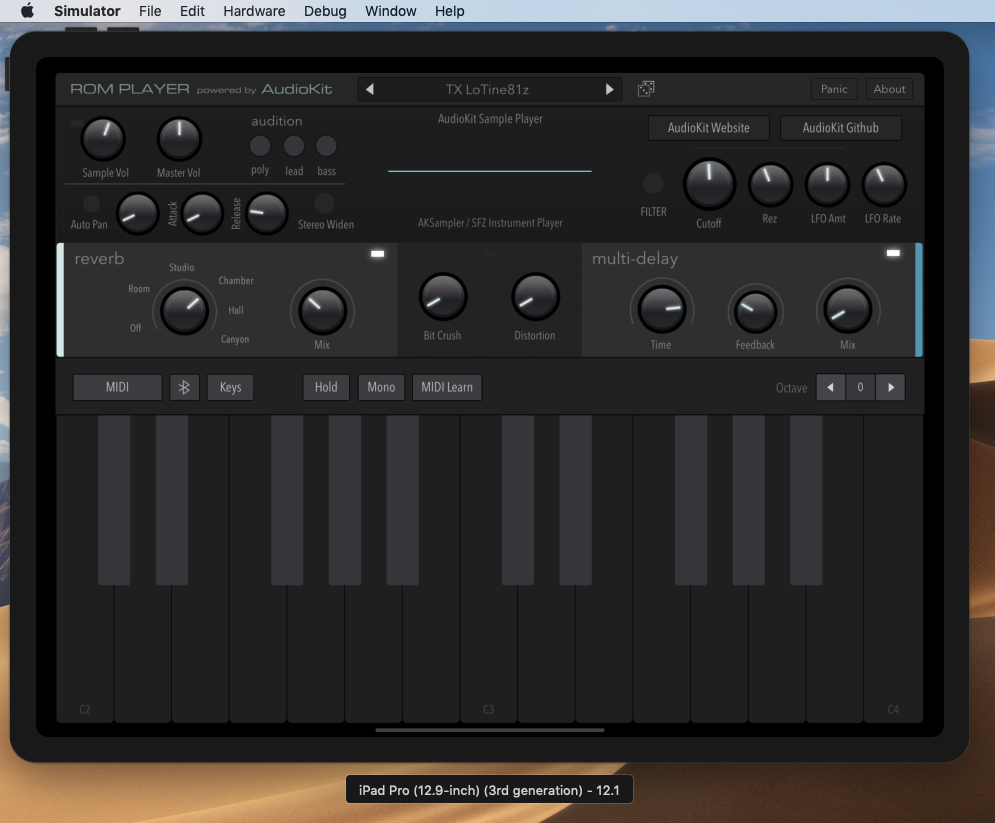Click the reverb Mix knob
This screenshot has height=823, width=995.
coord(322,310)
